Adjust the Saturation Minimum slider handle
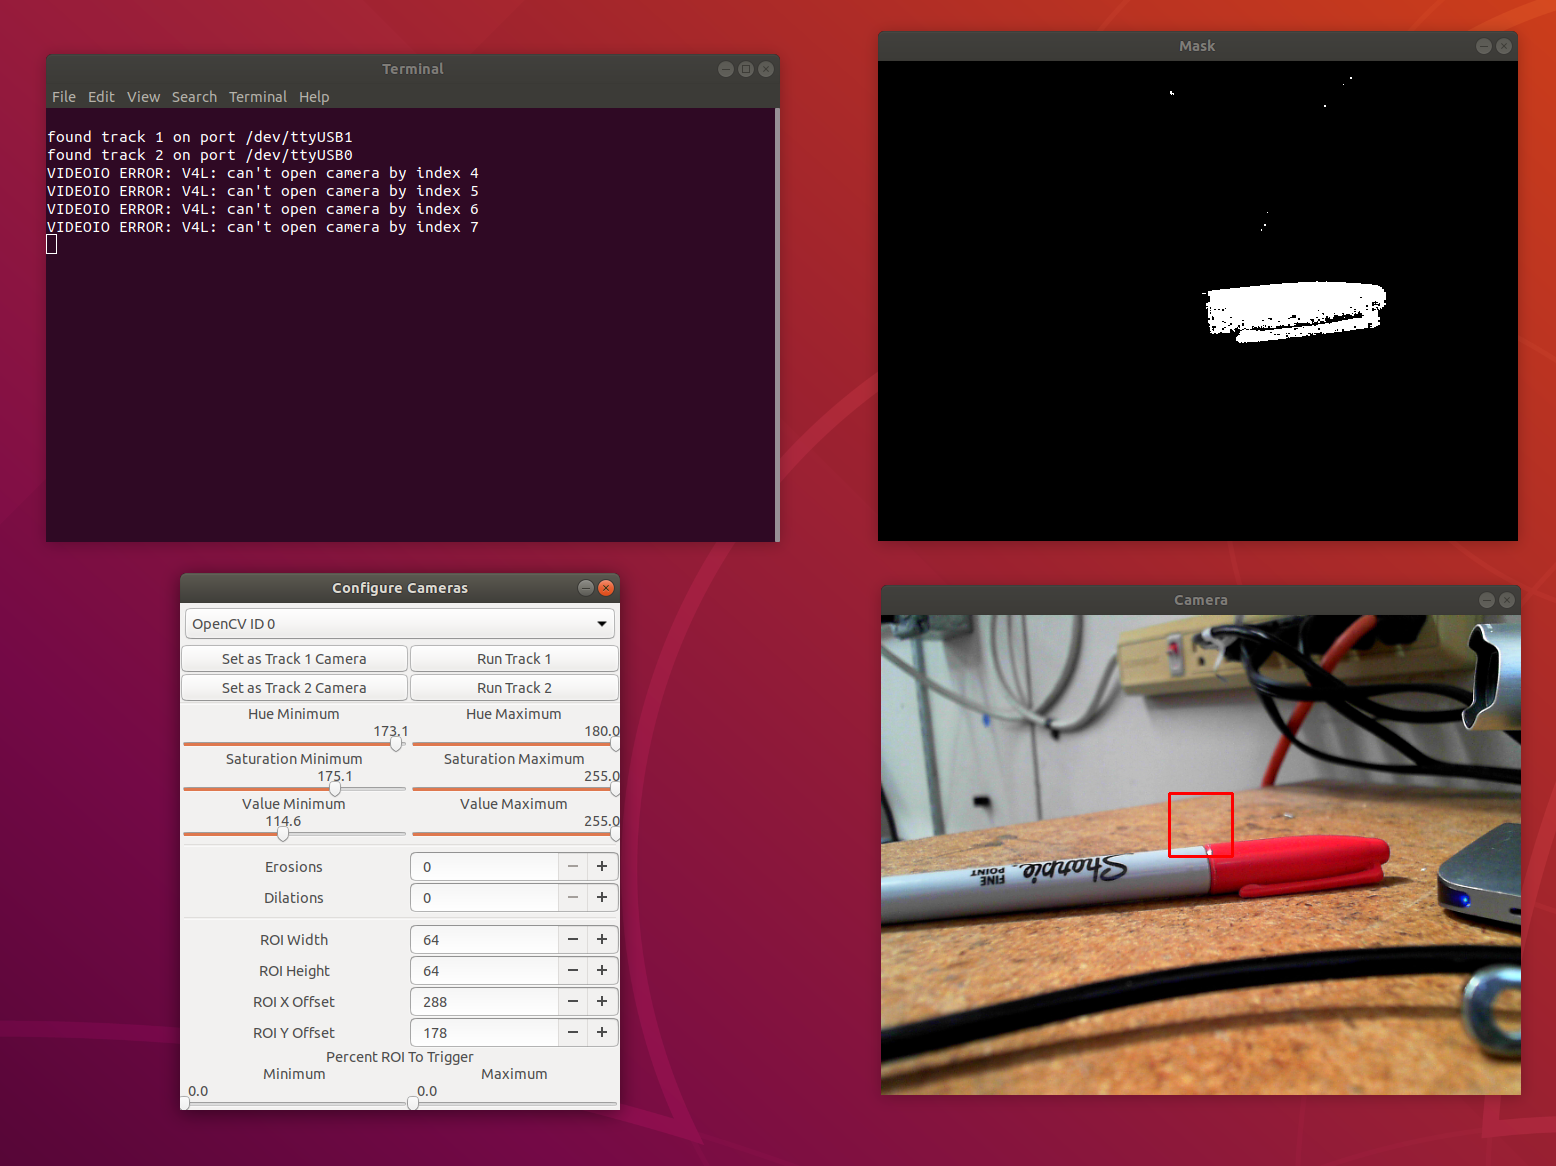Screen dimensions: 1556x1166 (x=335, y=789)
